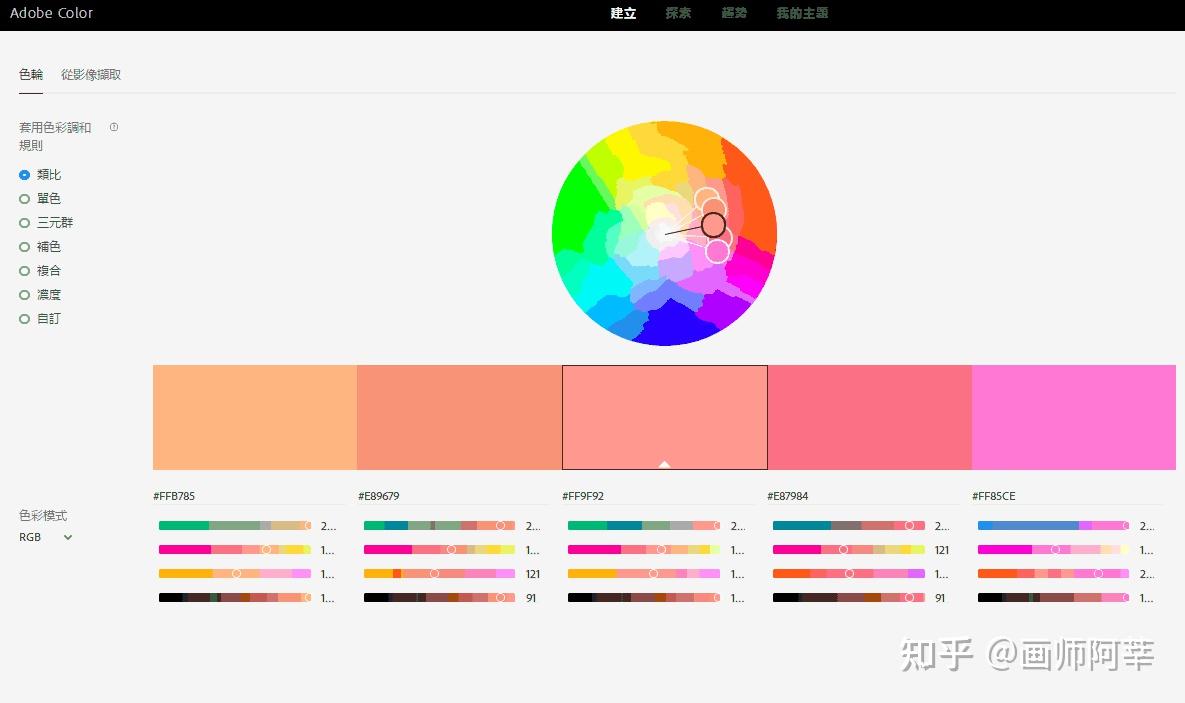Image resolution: width=1185 pixels, height=703 pixels.
Task: Select the 類比 harmony rule
Action: pyautogui.click(x=40, y=175)
